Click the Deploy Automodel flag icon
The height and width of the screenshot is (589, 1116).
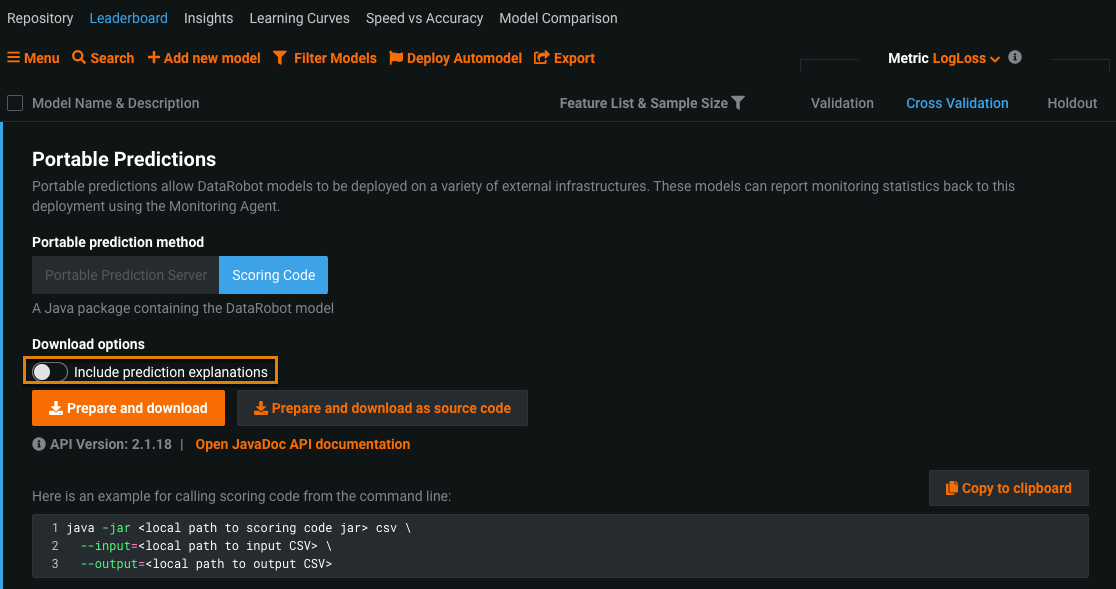pos(396,58)
